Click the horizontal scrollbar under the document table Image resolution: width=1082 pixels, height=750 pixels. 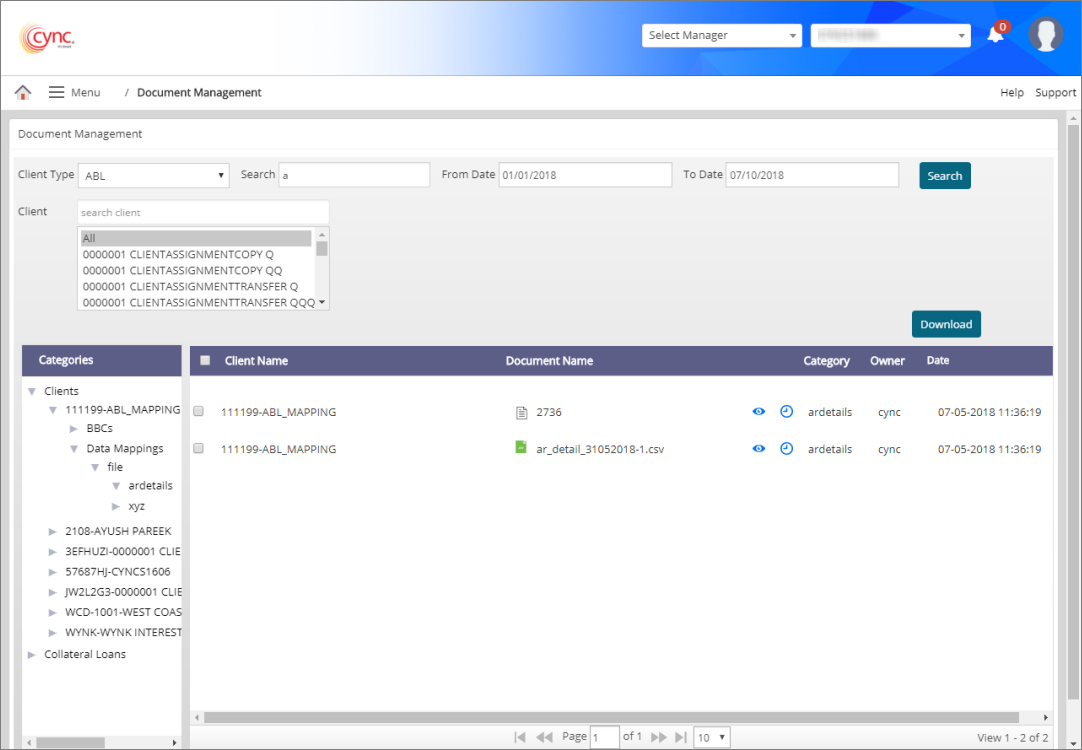click(610, 717)
